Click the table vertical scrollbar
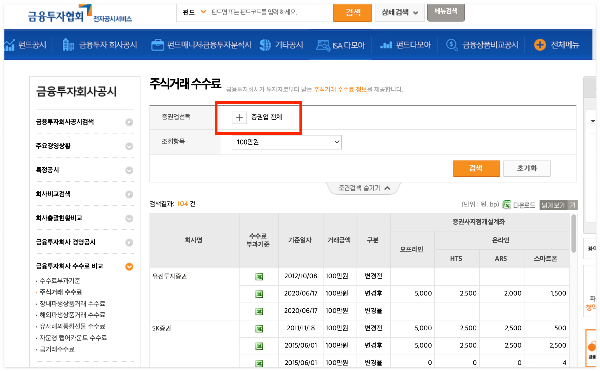 pos(573,233)
